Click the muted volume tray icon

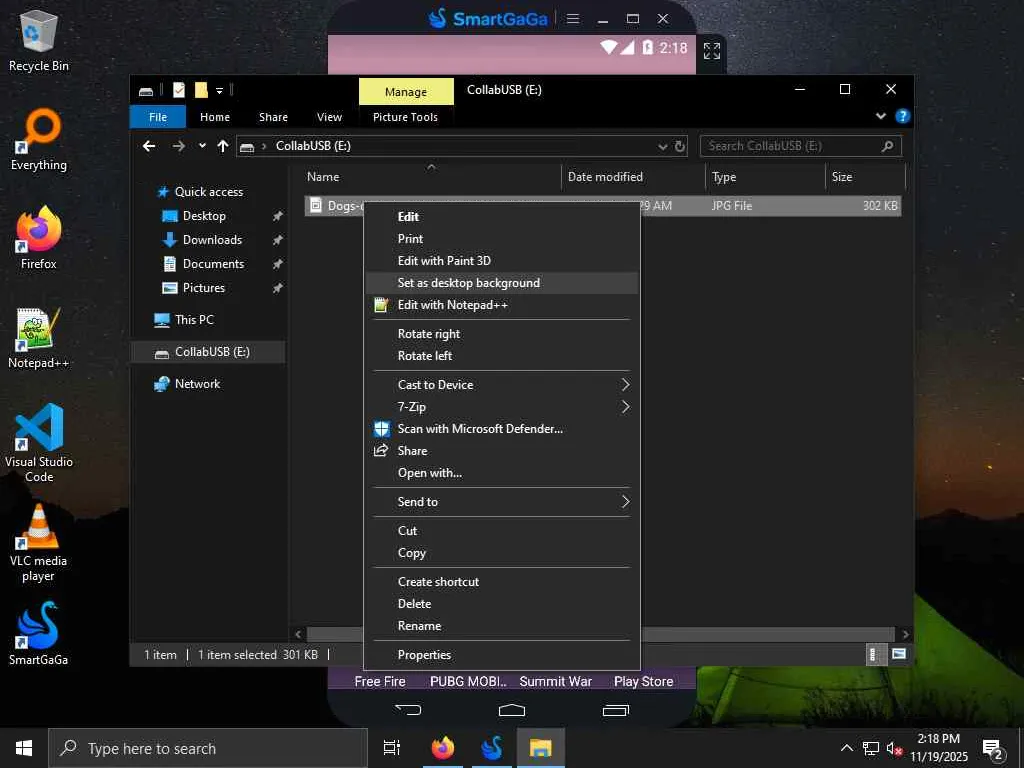click(894, 748)
